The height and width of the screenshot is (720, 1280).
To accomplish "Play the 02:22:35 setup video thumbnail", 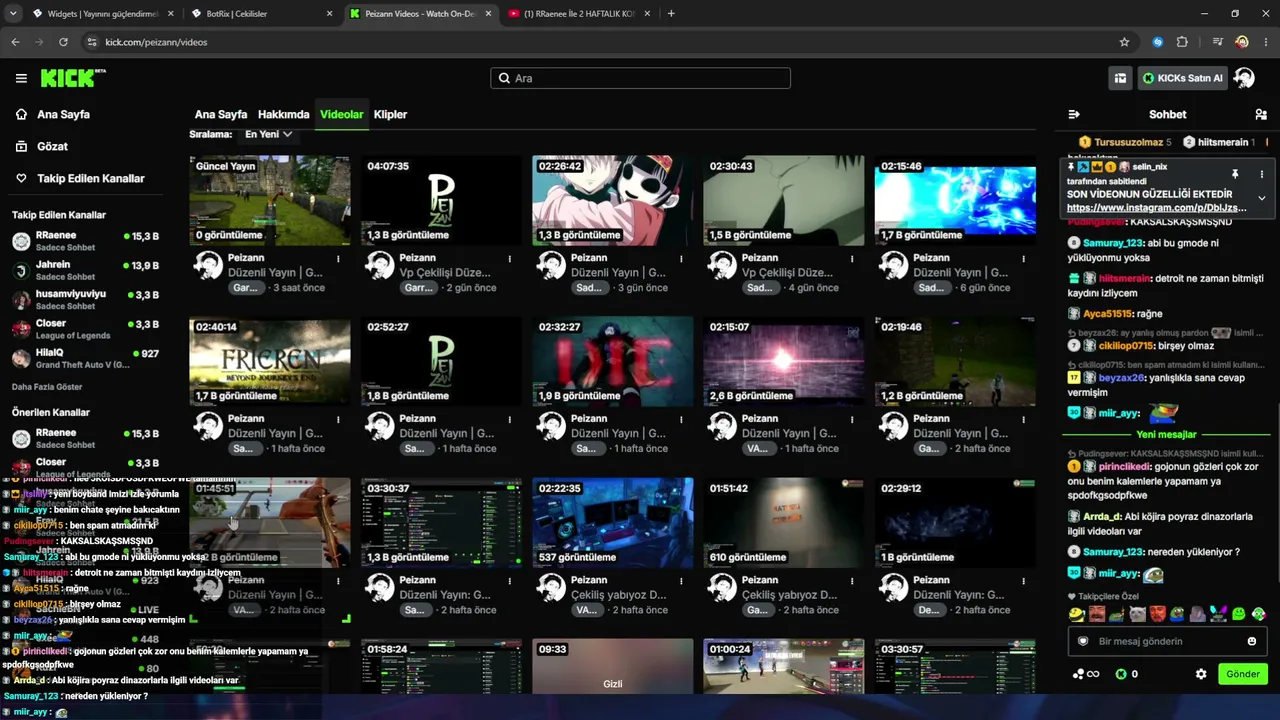I will tap(613, 523).
